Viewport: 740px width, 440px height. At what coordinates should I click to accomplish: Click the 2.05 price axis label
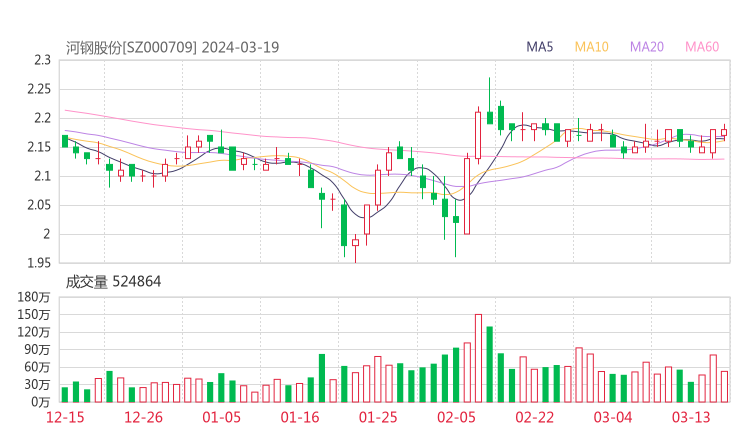tap(39, 205)
